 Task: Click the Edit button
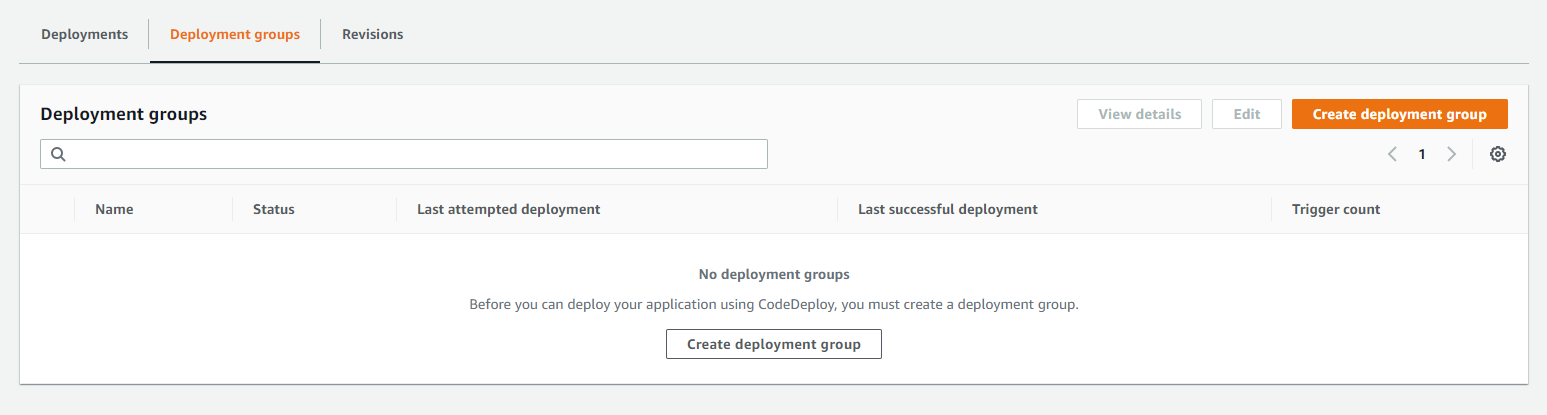pos(1246,114)
